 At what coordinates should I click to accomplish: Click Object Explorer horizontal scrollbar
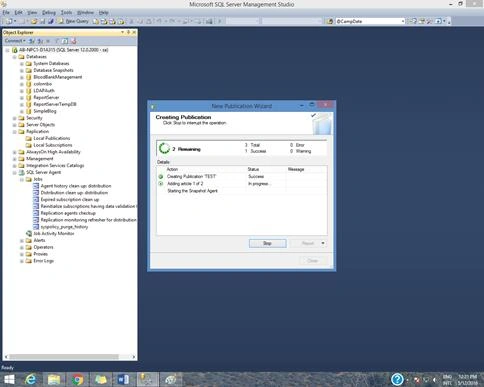tap(63, 357)
